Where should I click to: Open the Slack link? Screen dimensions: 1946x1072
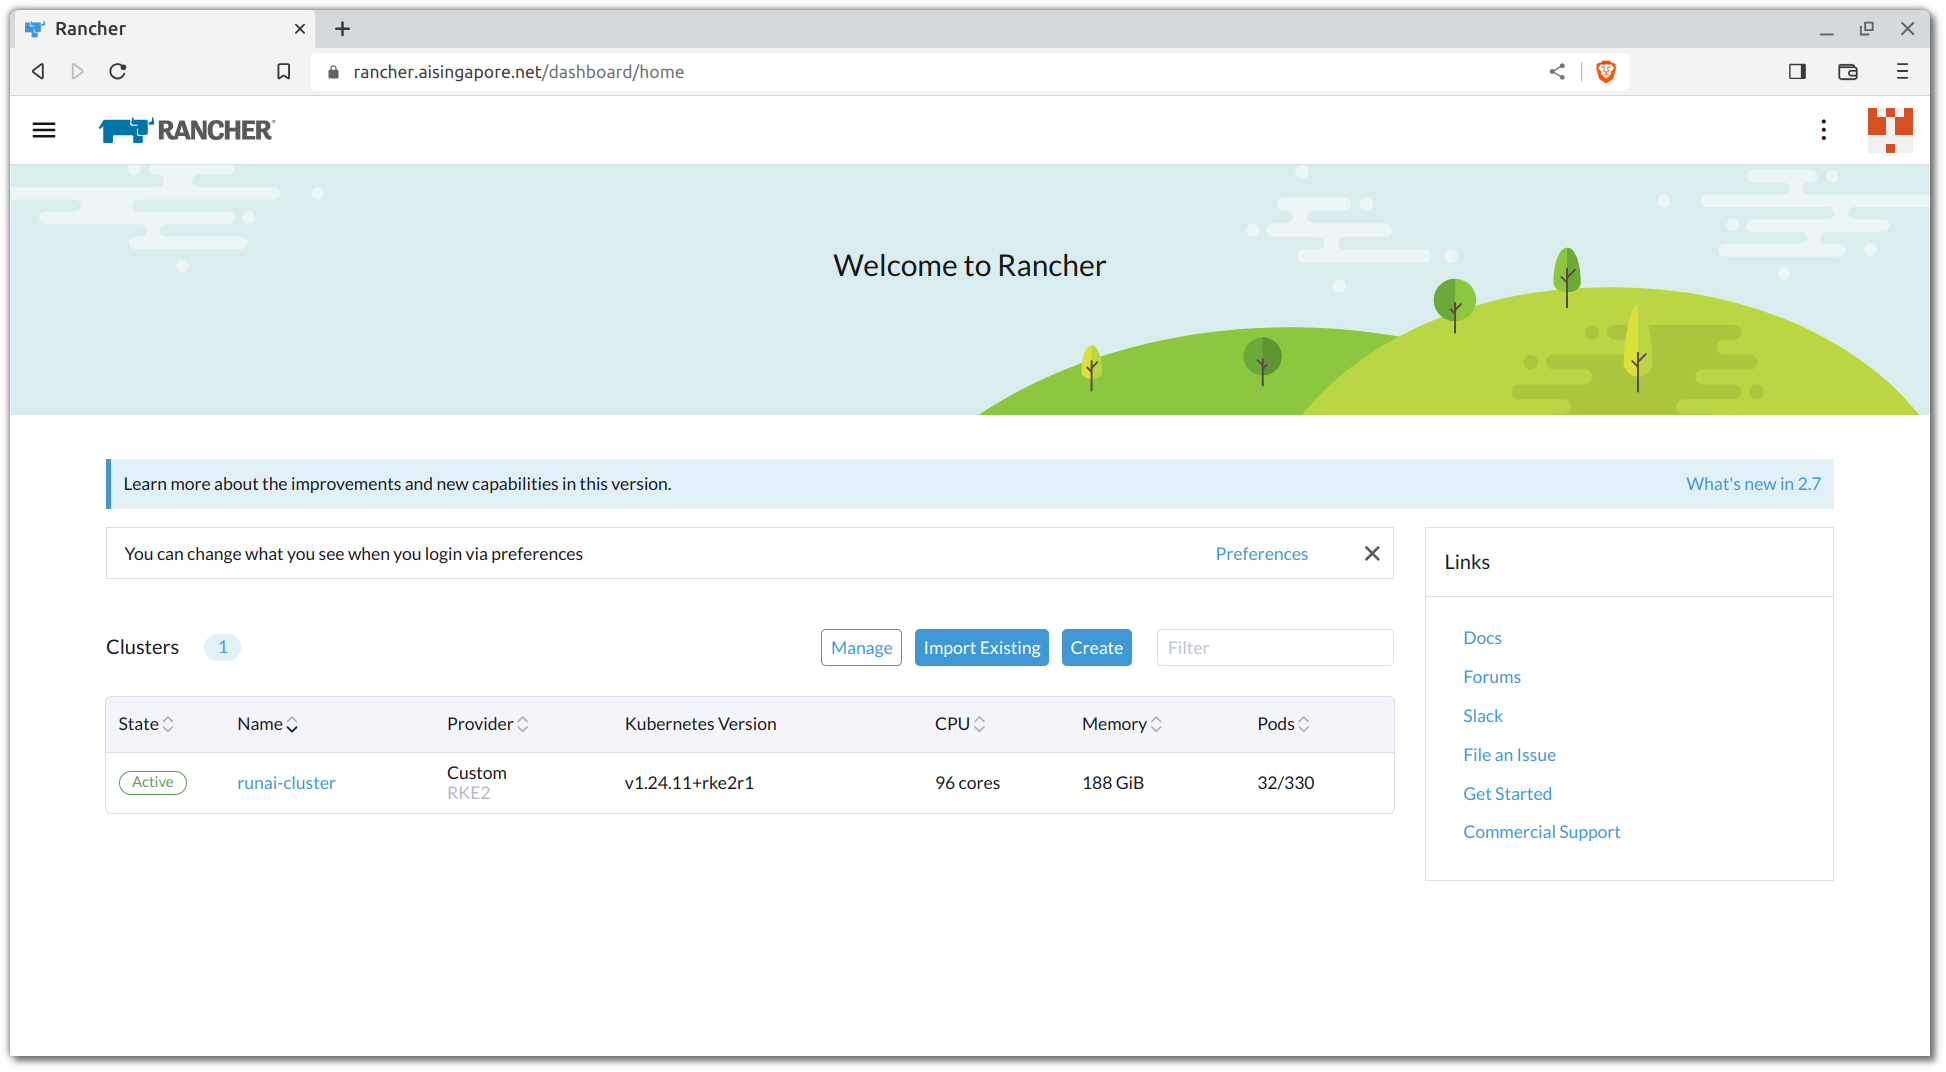click(x=1483, y=716)
